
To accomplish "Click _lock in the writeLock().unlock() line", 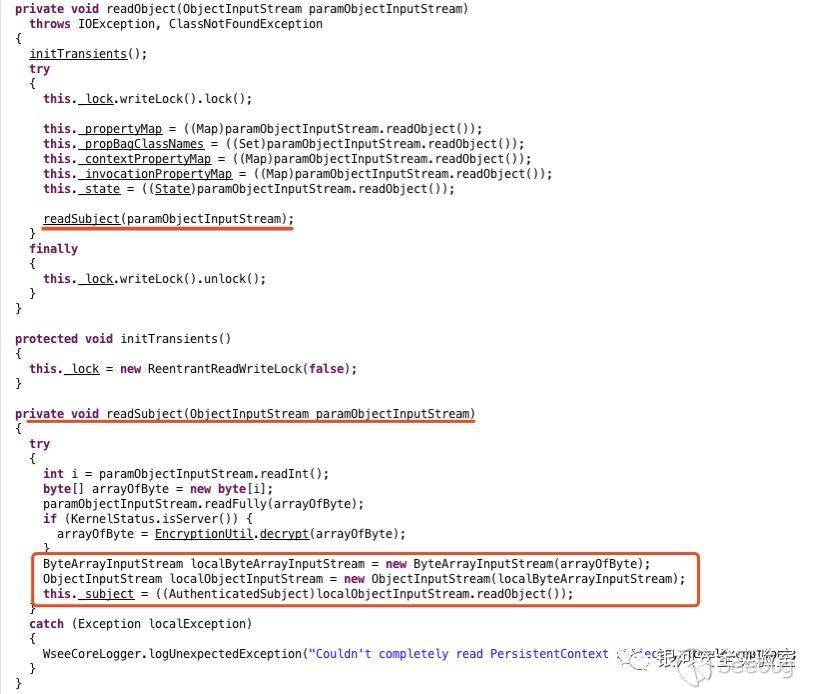I will pyautogui.click(x=96, y=279).
